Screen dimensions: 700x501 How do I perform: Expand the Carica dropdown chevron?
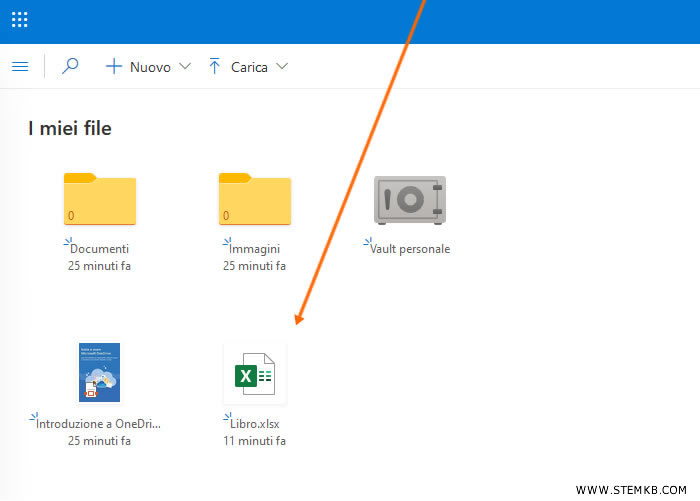[281, 67]
